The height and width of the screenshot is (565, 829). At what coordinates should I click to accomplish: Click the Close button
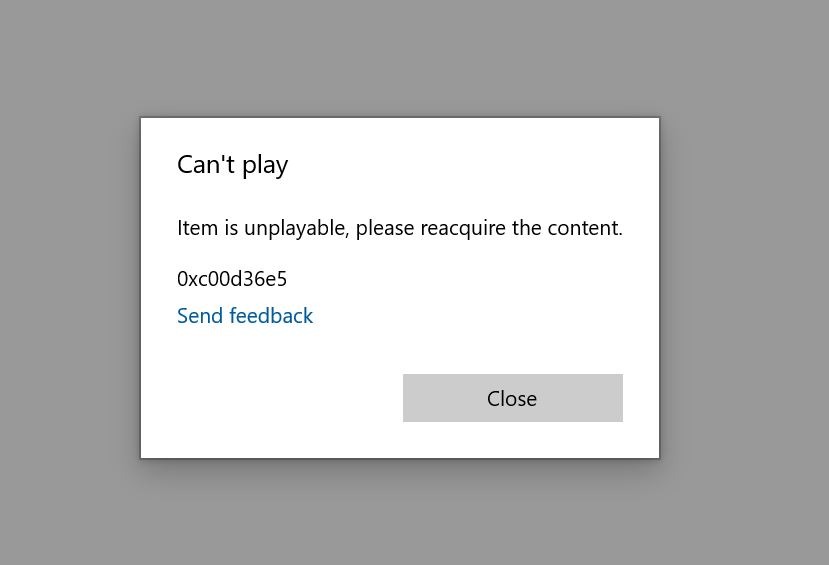pyautogui.click(x=512, y=398)
